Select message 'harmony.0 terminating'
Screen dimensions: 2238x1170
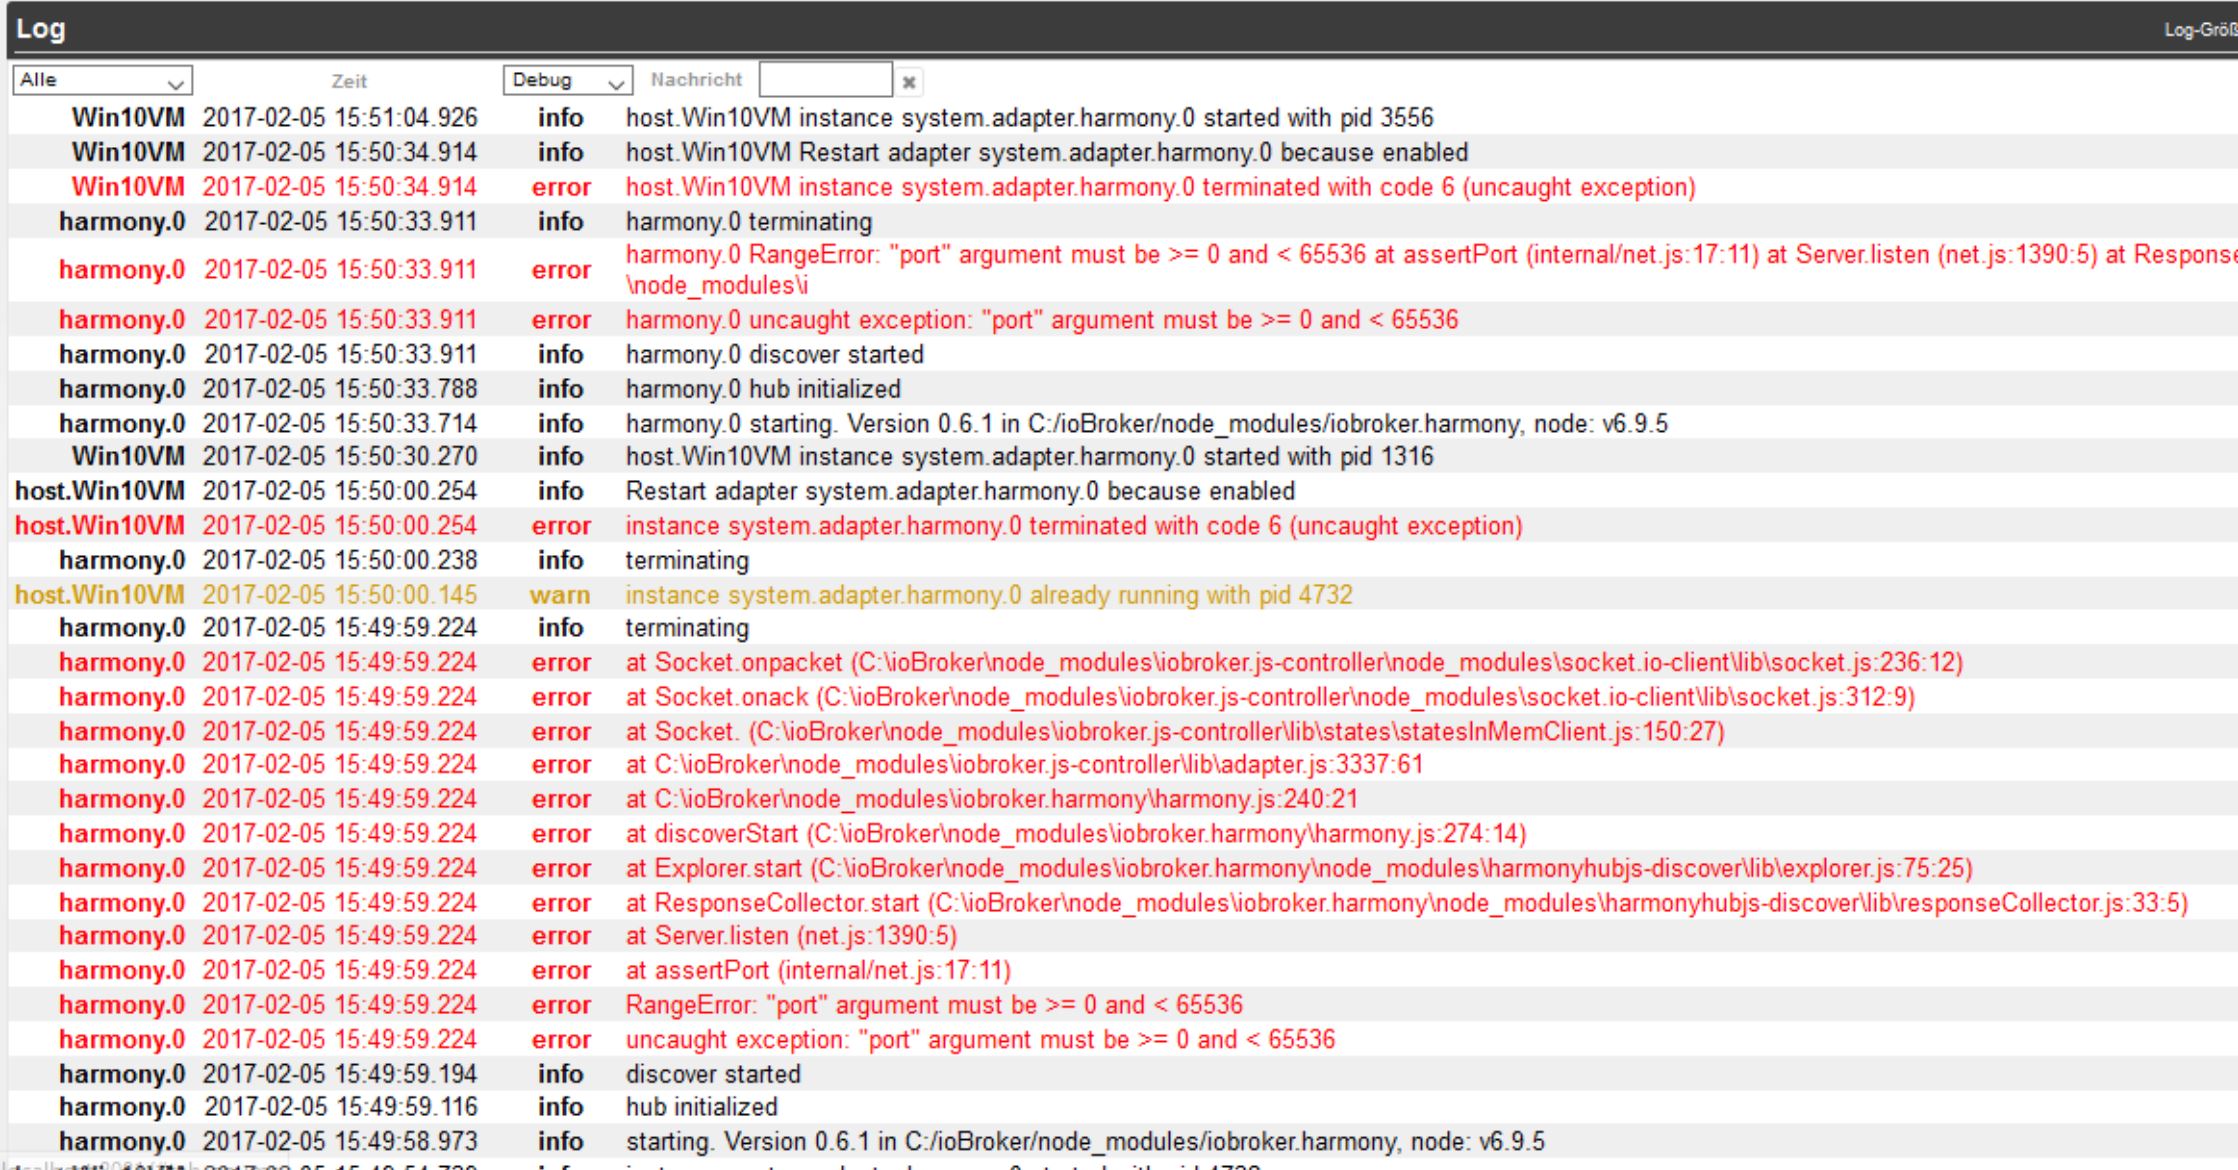748,221
